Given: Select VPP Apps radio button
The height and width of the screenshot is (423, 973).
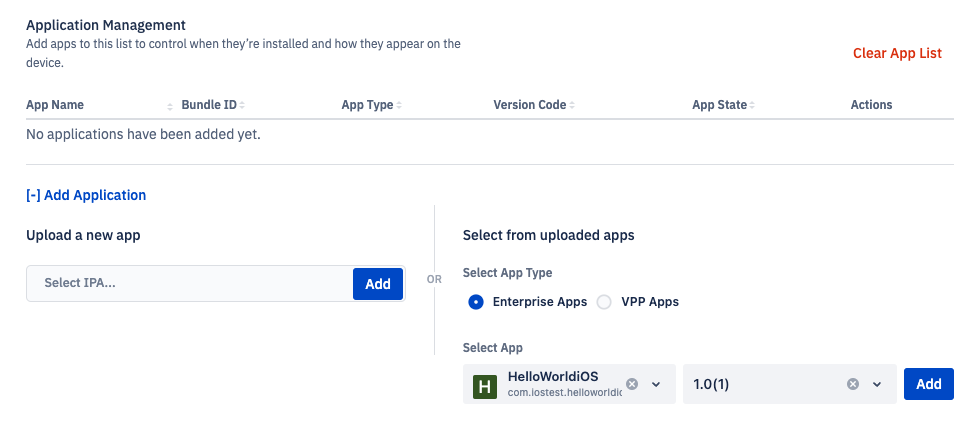Looking at the screenshot, I should click(x=604, y=303).
